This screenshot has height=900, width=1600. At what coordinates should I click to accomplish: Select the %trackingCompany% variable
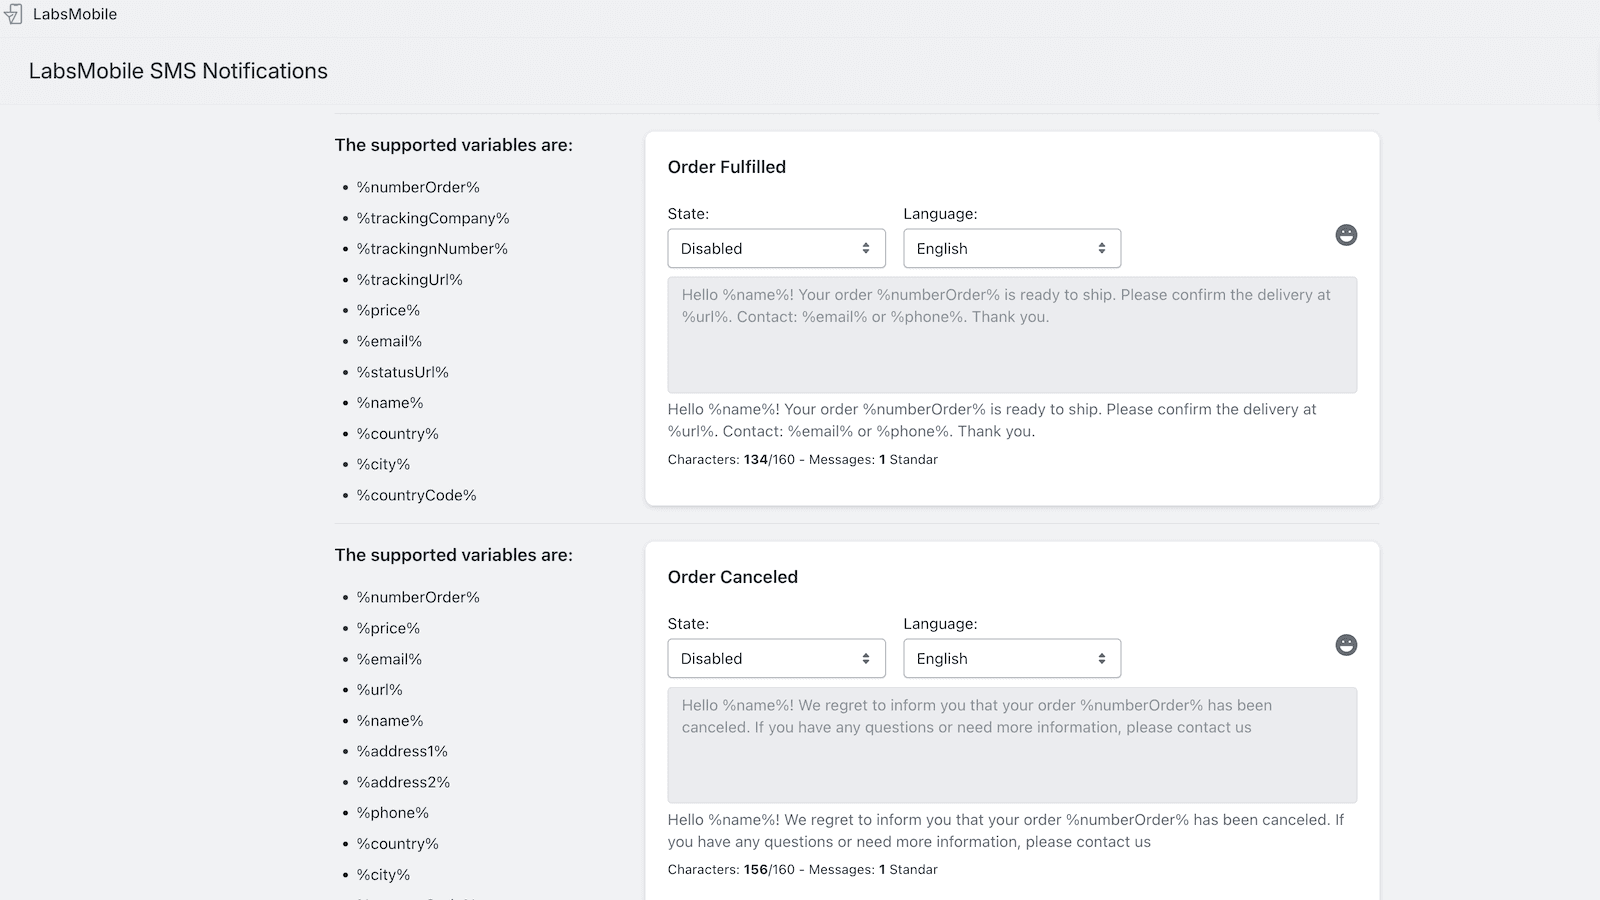[433, 218]
